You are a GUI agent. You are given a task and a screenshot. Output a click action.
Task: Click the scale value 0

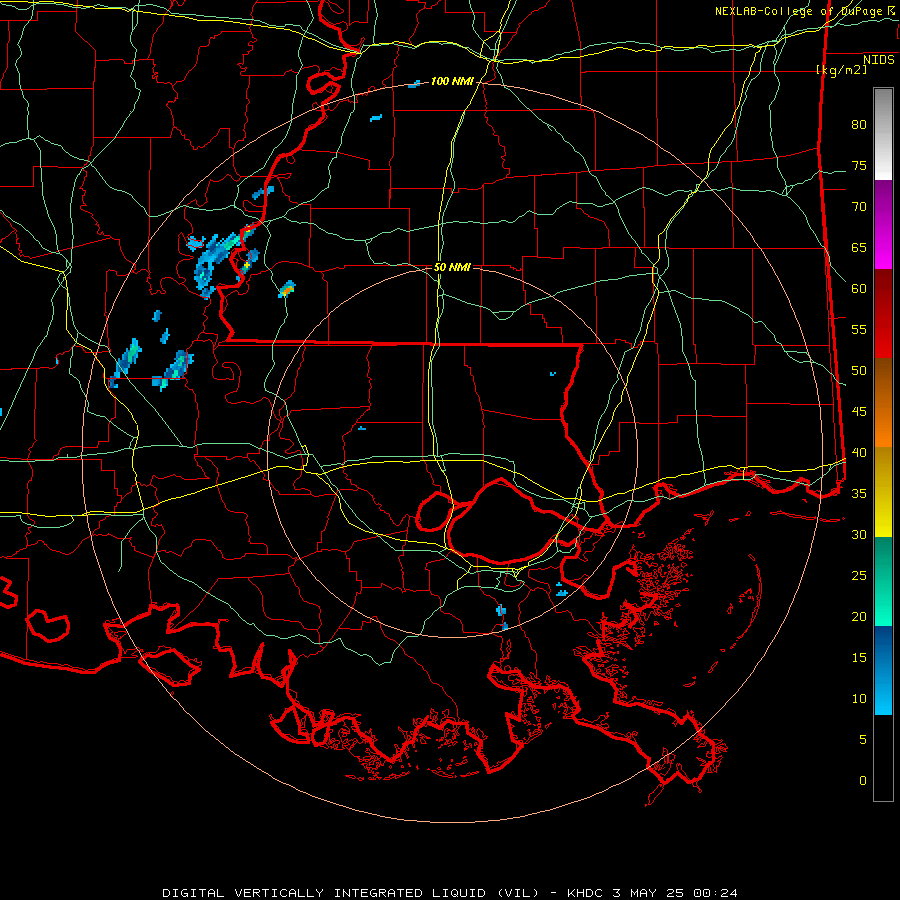[863, 781]
